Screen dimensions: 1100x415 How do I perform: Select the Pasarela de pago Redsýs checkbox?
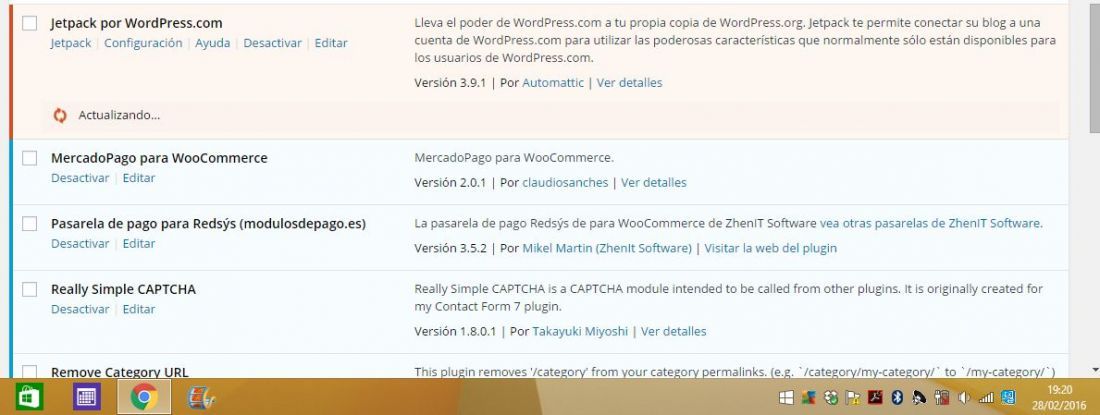coord(29,224)
